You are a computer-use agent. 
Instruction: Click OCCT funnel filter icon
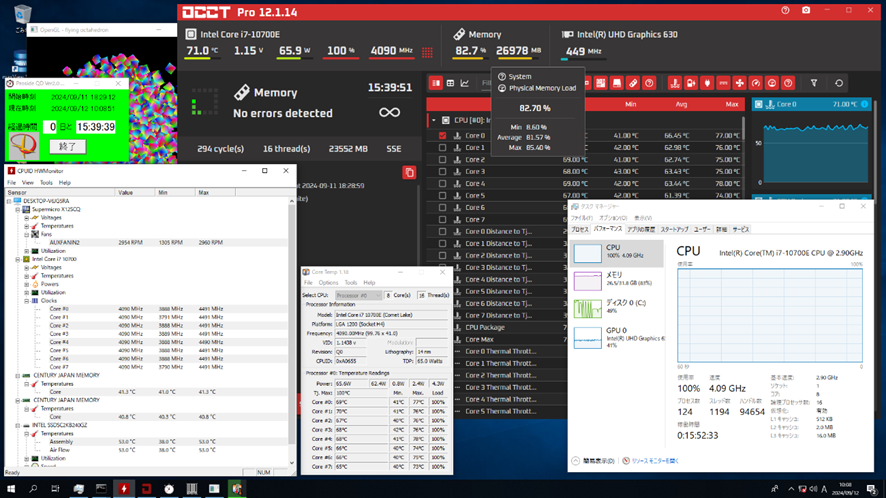814,83
